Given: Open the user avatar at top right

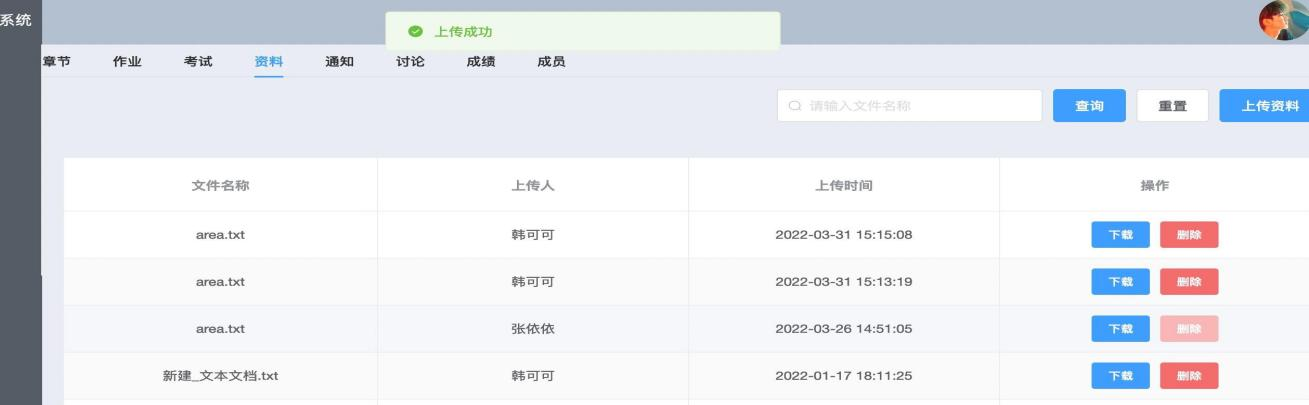Looking at the screenshot, I should pyautogui.click(x=1283, y=19).
